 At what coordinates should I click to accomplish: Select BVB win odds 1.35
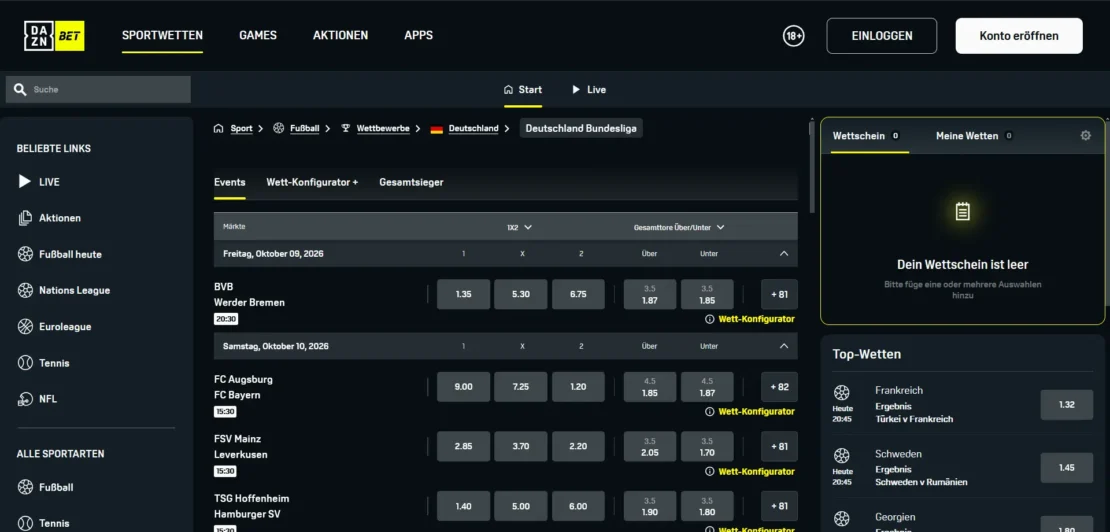pos(464,294)
